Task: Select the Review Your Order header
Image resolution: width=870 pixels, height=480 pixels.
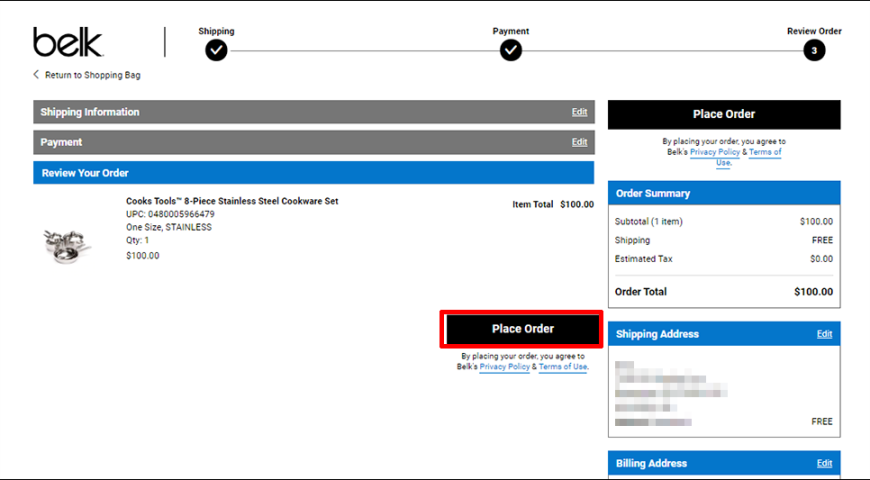Action: coord(313,173)
